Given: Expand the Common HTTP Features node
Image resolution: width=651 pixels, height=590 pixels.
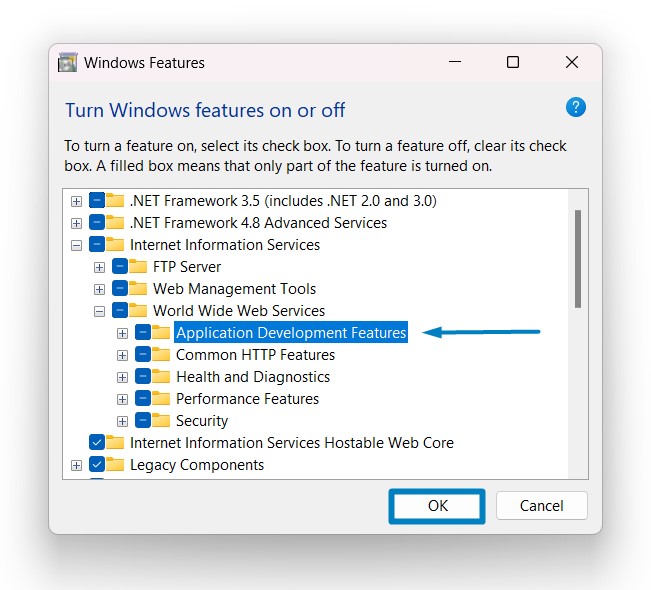Looking at the screenshot, I should coord(122,355).
